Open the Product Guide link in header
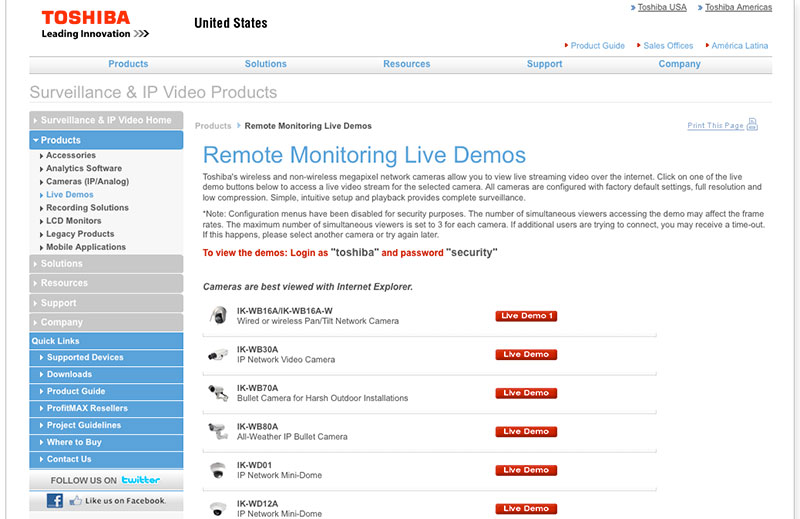This screenshot has width=800, height=519. click(597, 45)
